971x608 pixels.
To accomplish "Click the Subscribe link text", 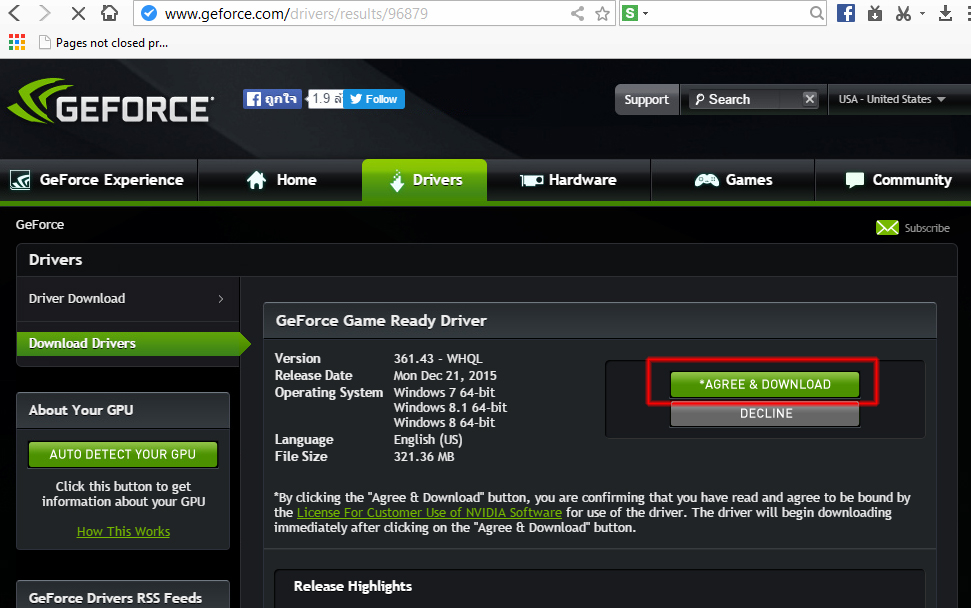I will click(927, 228).
